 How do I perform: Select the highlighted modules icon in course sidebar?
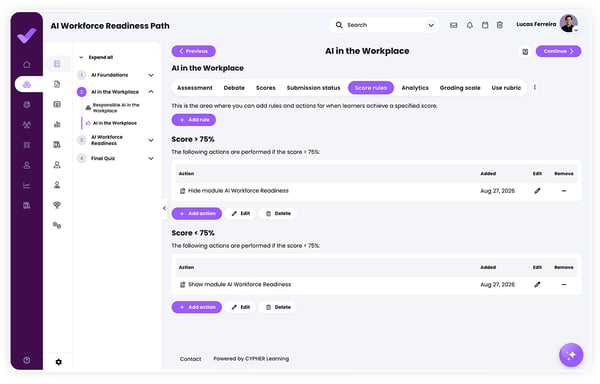point(57,63)
